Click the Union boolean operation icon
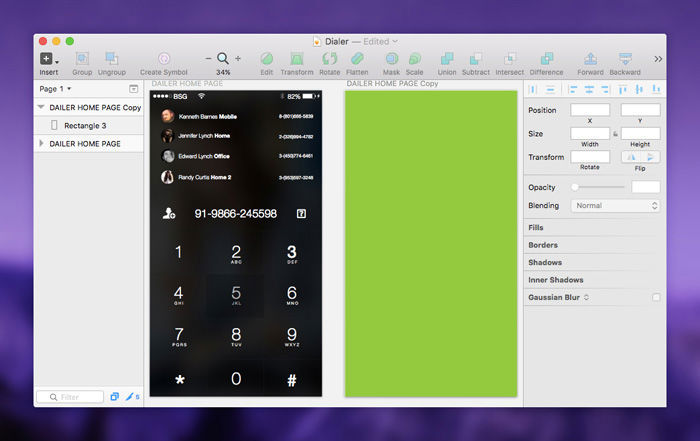This screenshot has width=700, height=441. coord(445,59)
